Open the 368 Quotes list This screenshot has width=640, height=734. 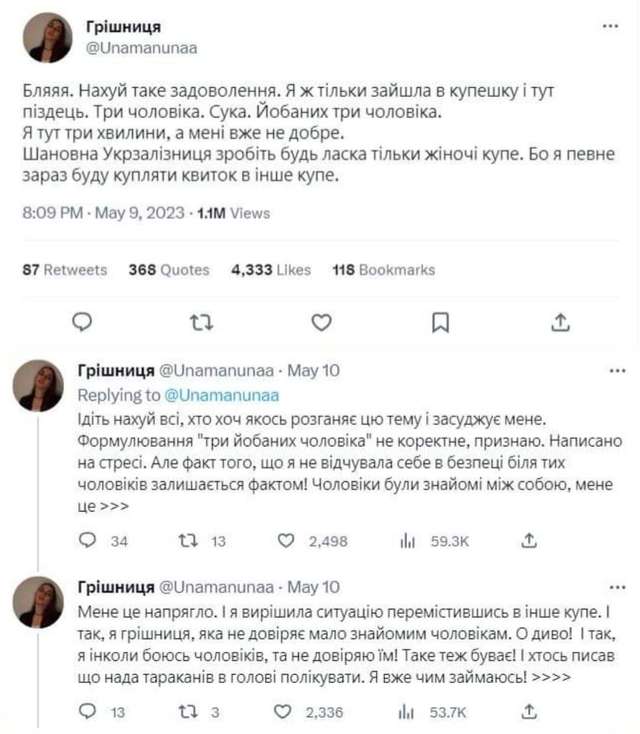click(x=169, y=270)
